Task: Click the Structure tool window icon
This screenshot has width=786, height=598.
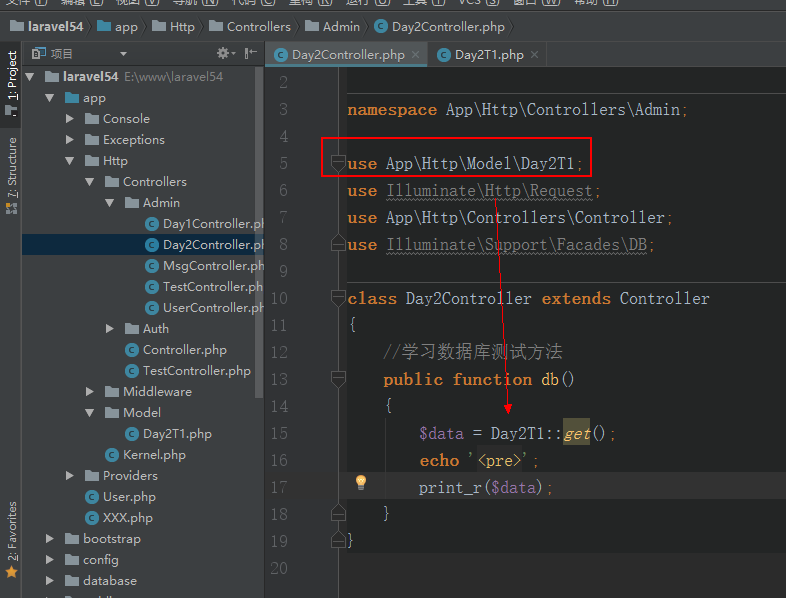Action: coord(11,209)
